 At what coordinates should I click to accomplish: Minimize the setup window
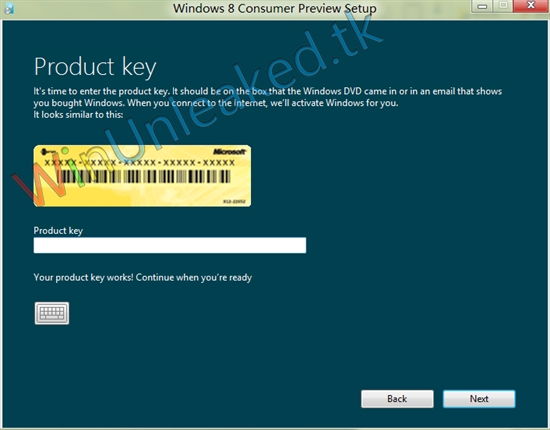click(482, 6)
